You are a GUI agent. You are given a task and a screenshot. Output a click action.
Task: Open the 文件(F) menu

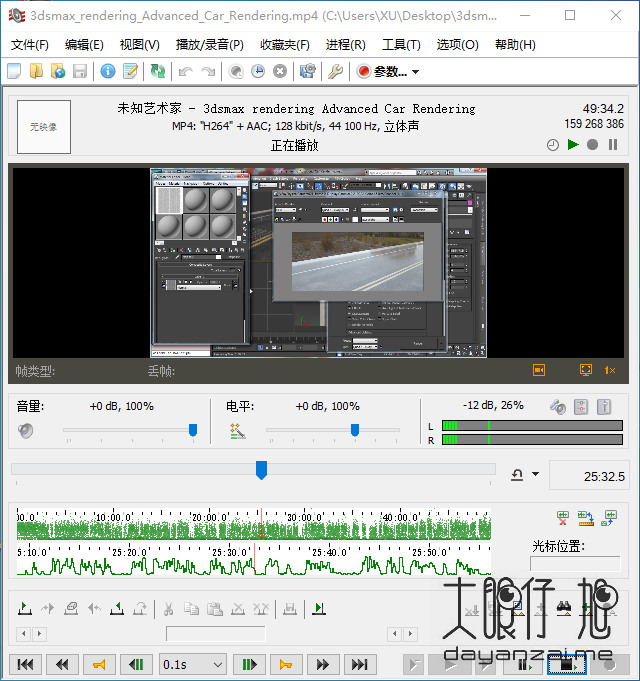pos(30,45)
